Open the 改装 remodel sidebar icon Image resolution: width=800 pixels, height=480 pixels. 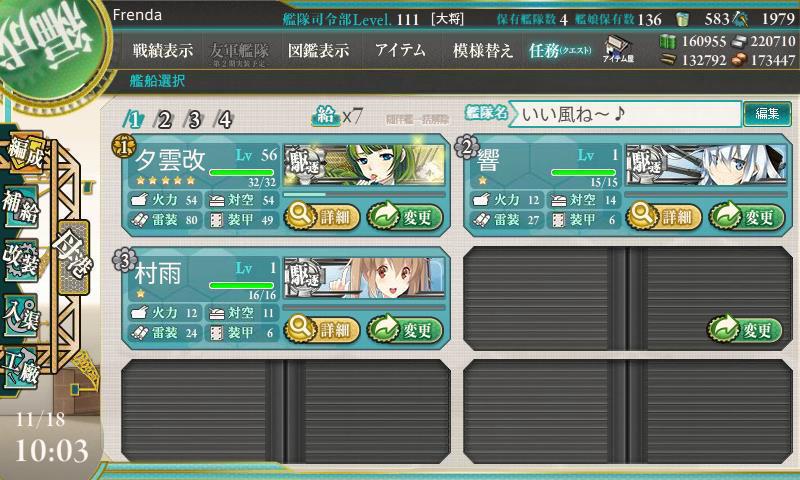[21, 259]
